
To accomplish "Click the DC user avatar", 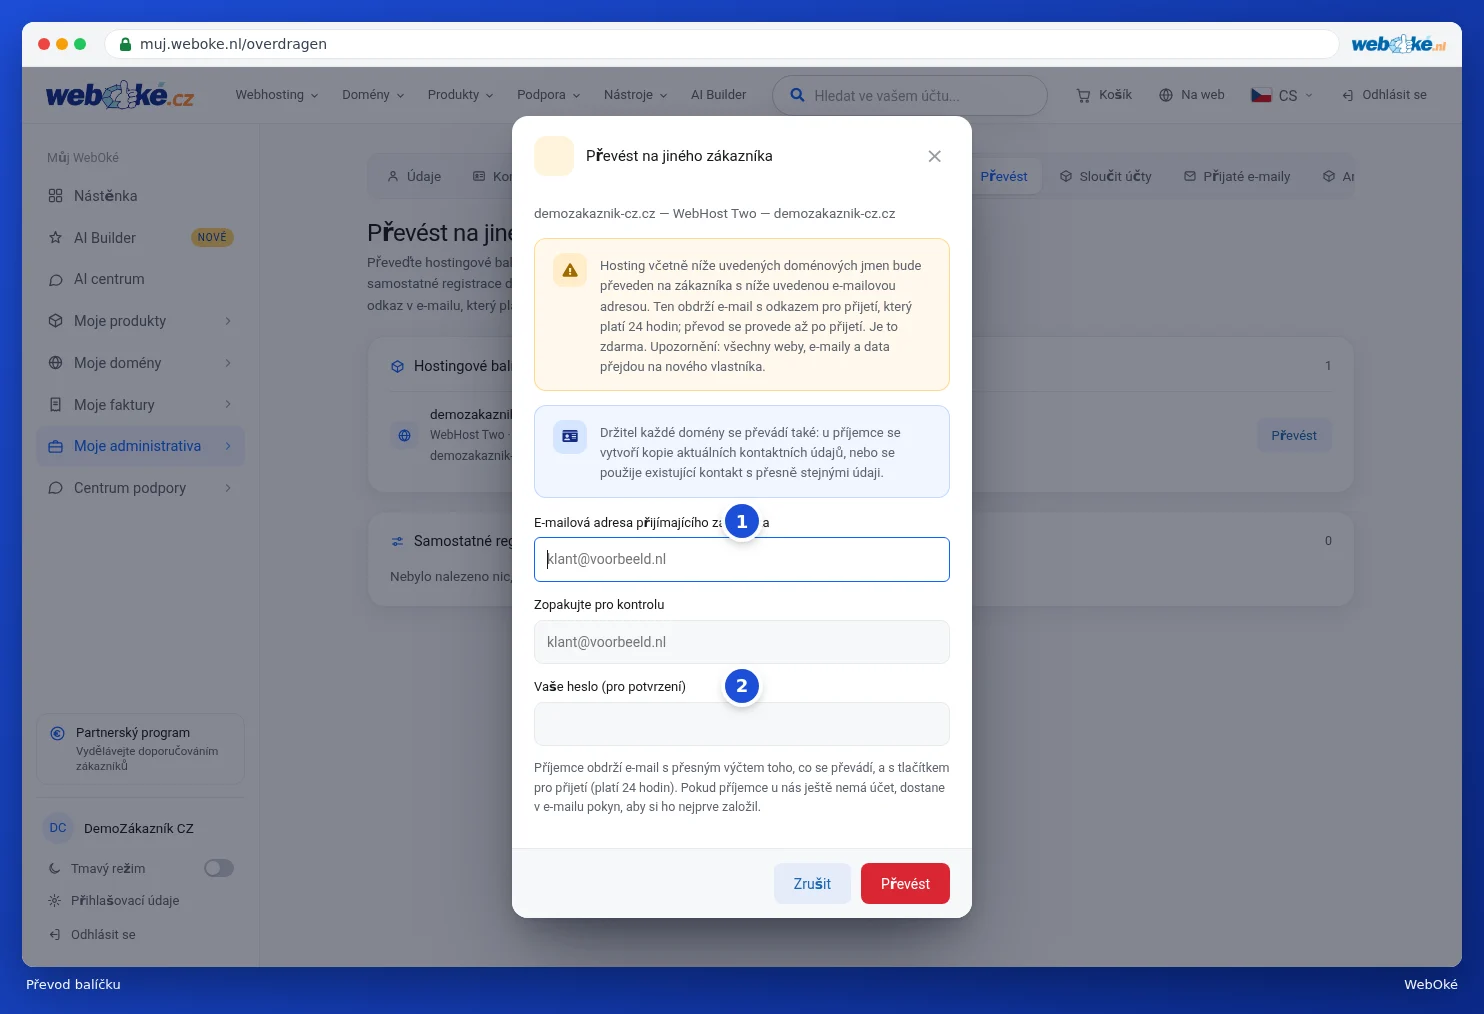I will pyautogui.click(x=58, y=828).
